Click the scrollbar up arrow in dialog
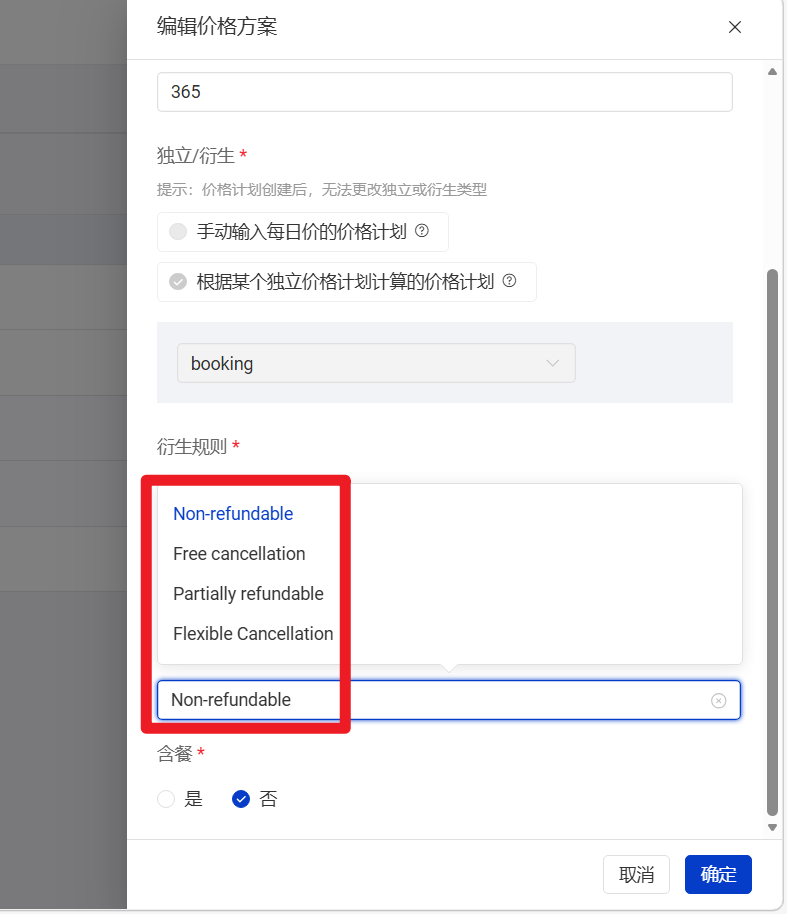This screenshot has width=787, height=914. (772, 71)
